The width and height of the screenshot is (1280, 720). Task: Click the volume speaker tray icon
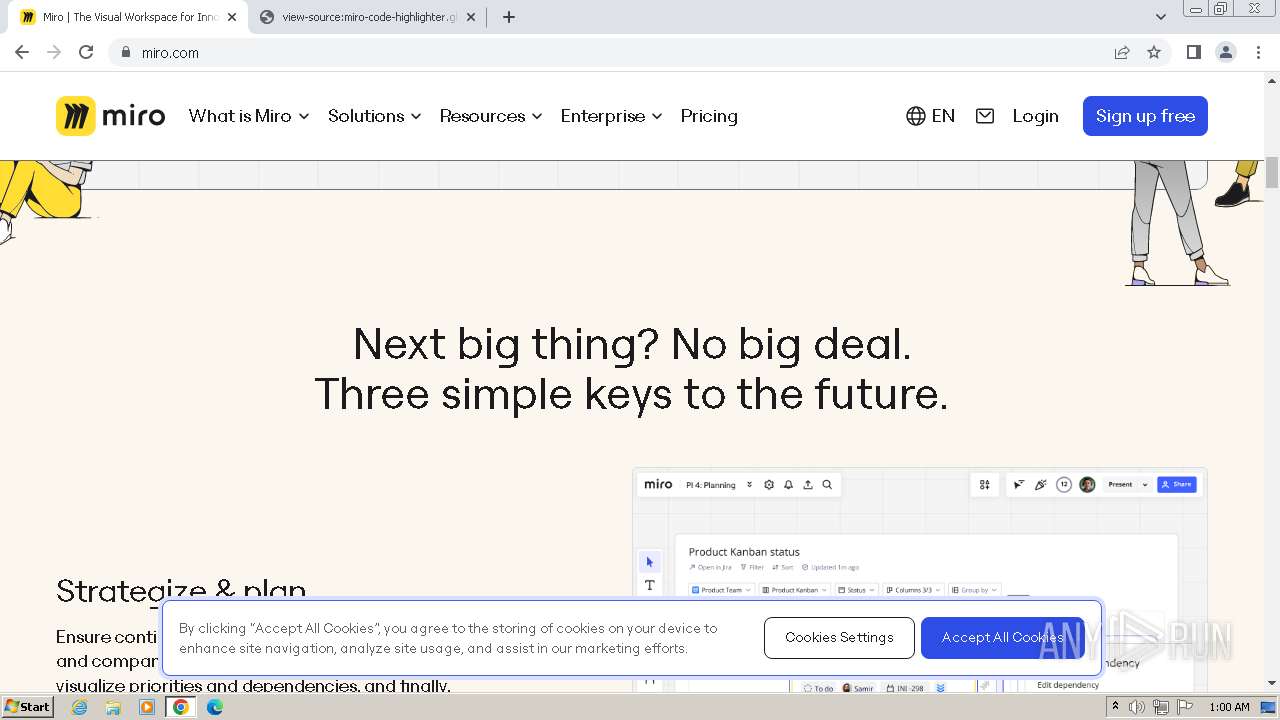[x=1137, y=707]
